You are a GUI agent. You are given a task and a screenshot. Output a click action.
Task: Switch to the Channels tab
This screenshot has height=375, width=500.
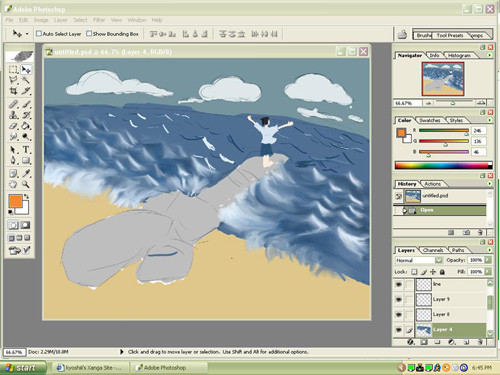[433, 250]
